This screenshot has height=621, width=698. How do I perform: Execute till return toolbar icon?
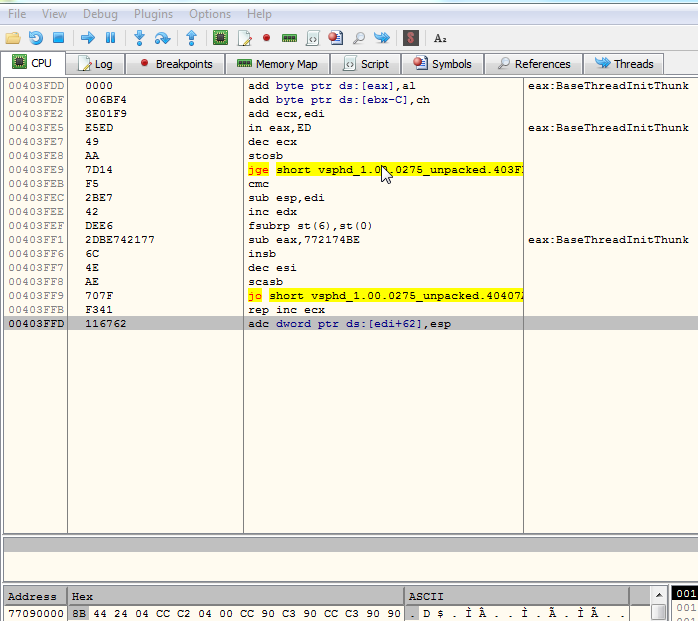click(192, 38)
